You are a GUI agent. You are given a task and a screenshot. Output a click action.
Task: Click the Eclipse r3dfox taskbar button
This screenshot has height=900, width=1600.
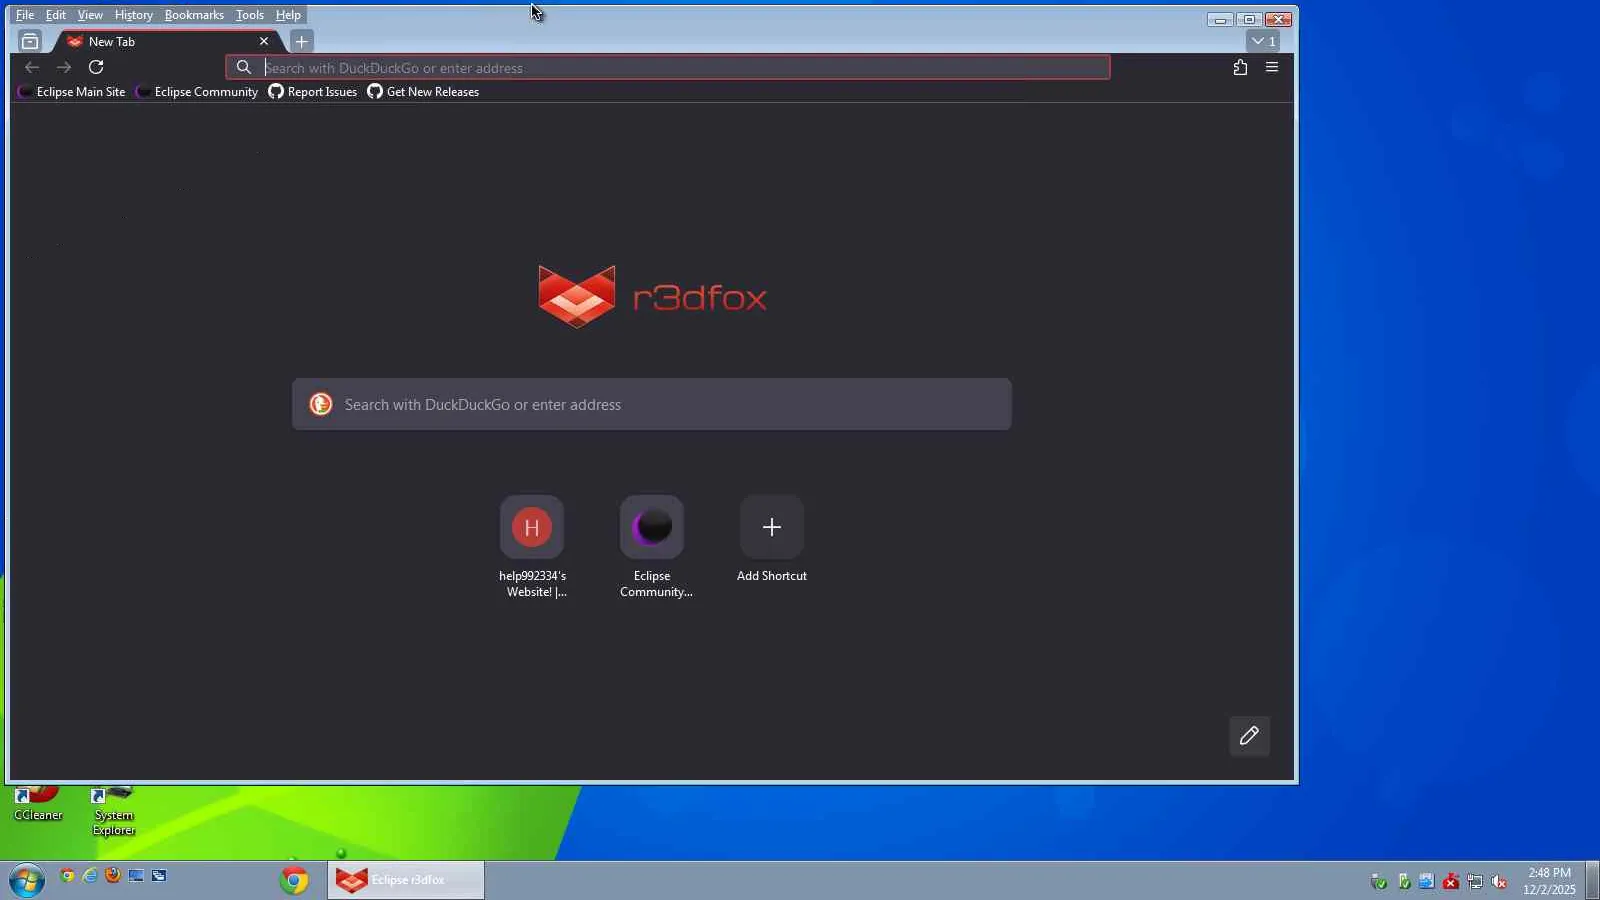(x=406, y=880)
